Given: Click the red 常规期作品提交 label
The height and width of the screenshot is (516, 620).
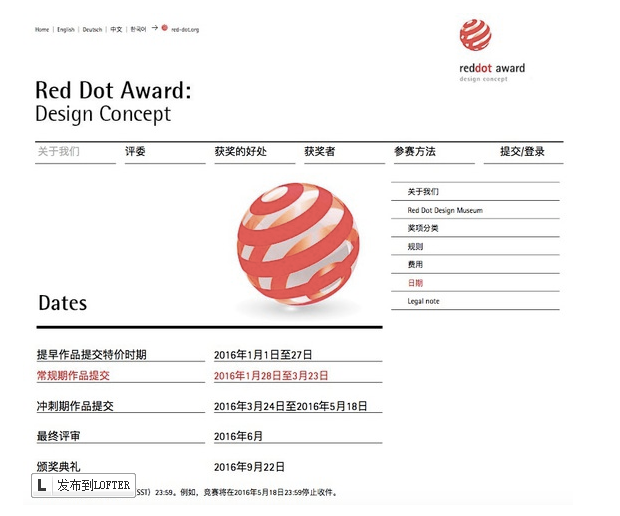Looking at the screenshot, I should tap(73, 376).
